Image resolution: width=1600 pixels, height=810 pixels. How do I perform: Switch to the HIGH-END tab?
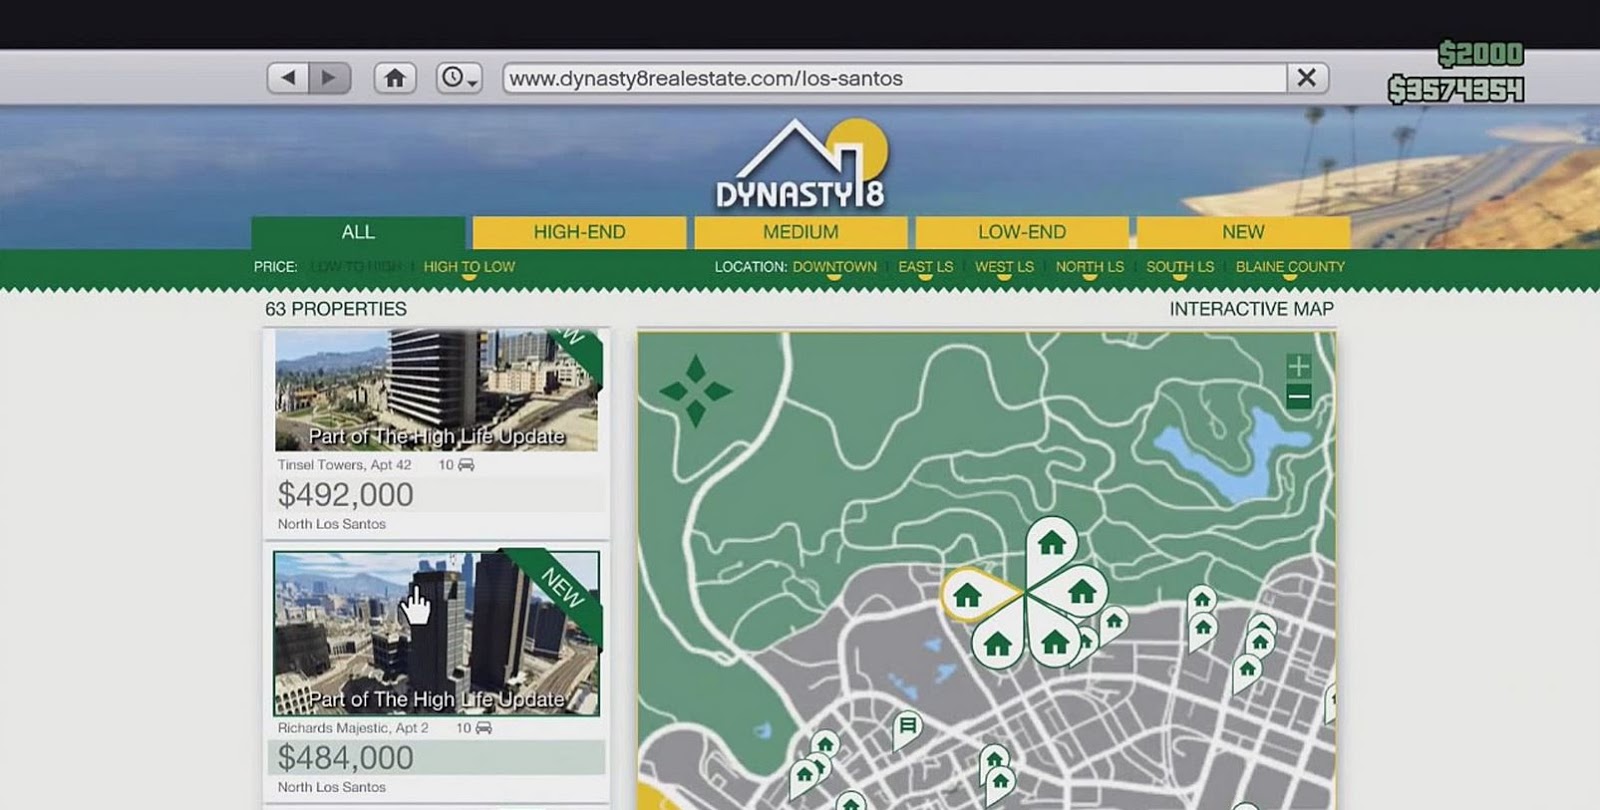[579, 232]
